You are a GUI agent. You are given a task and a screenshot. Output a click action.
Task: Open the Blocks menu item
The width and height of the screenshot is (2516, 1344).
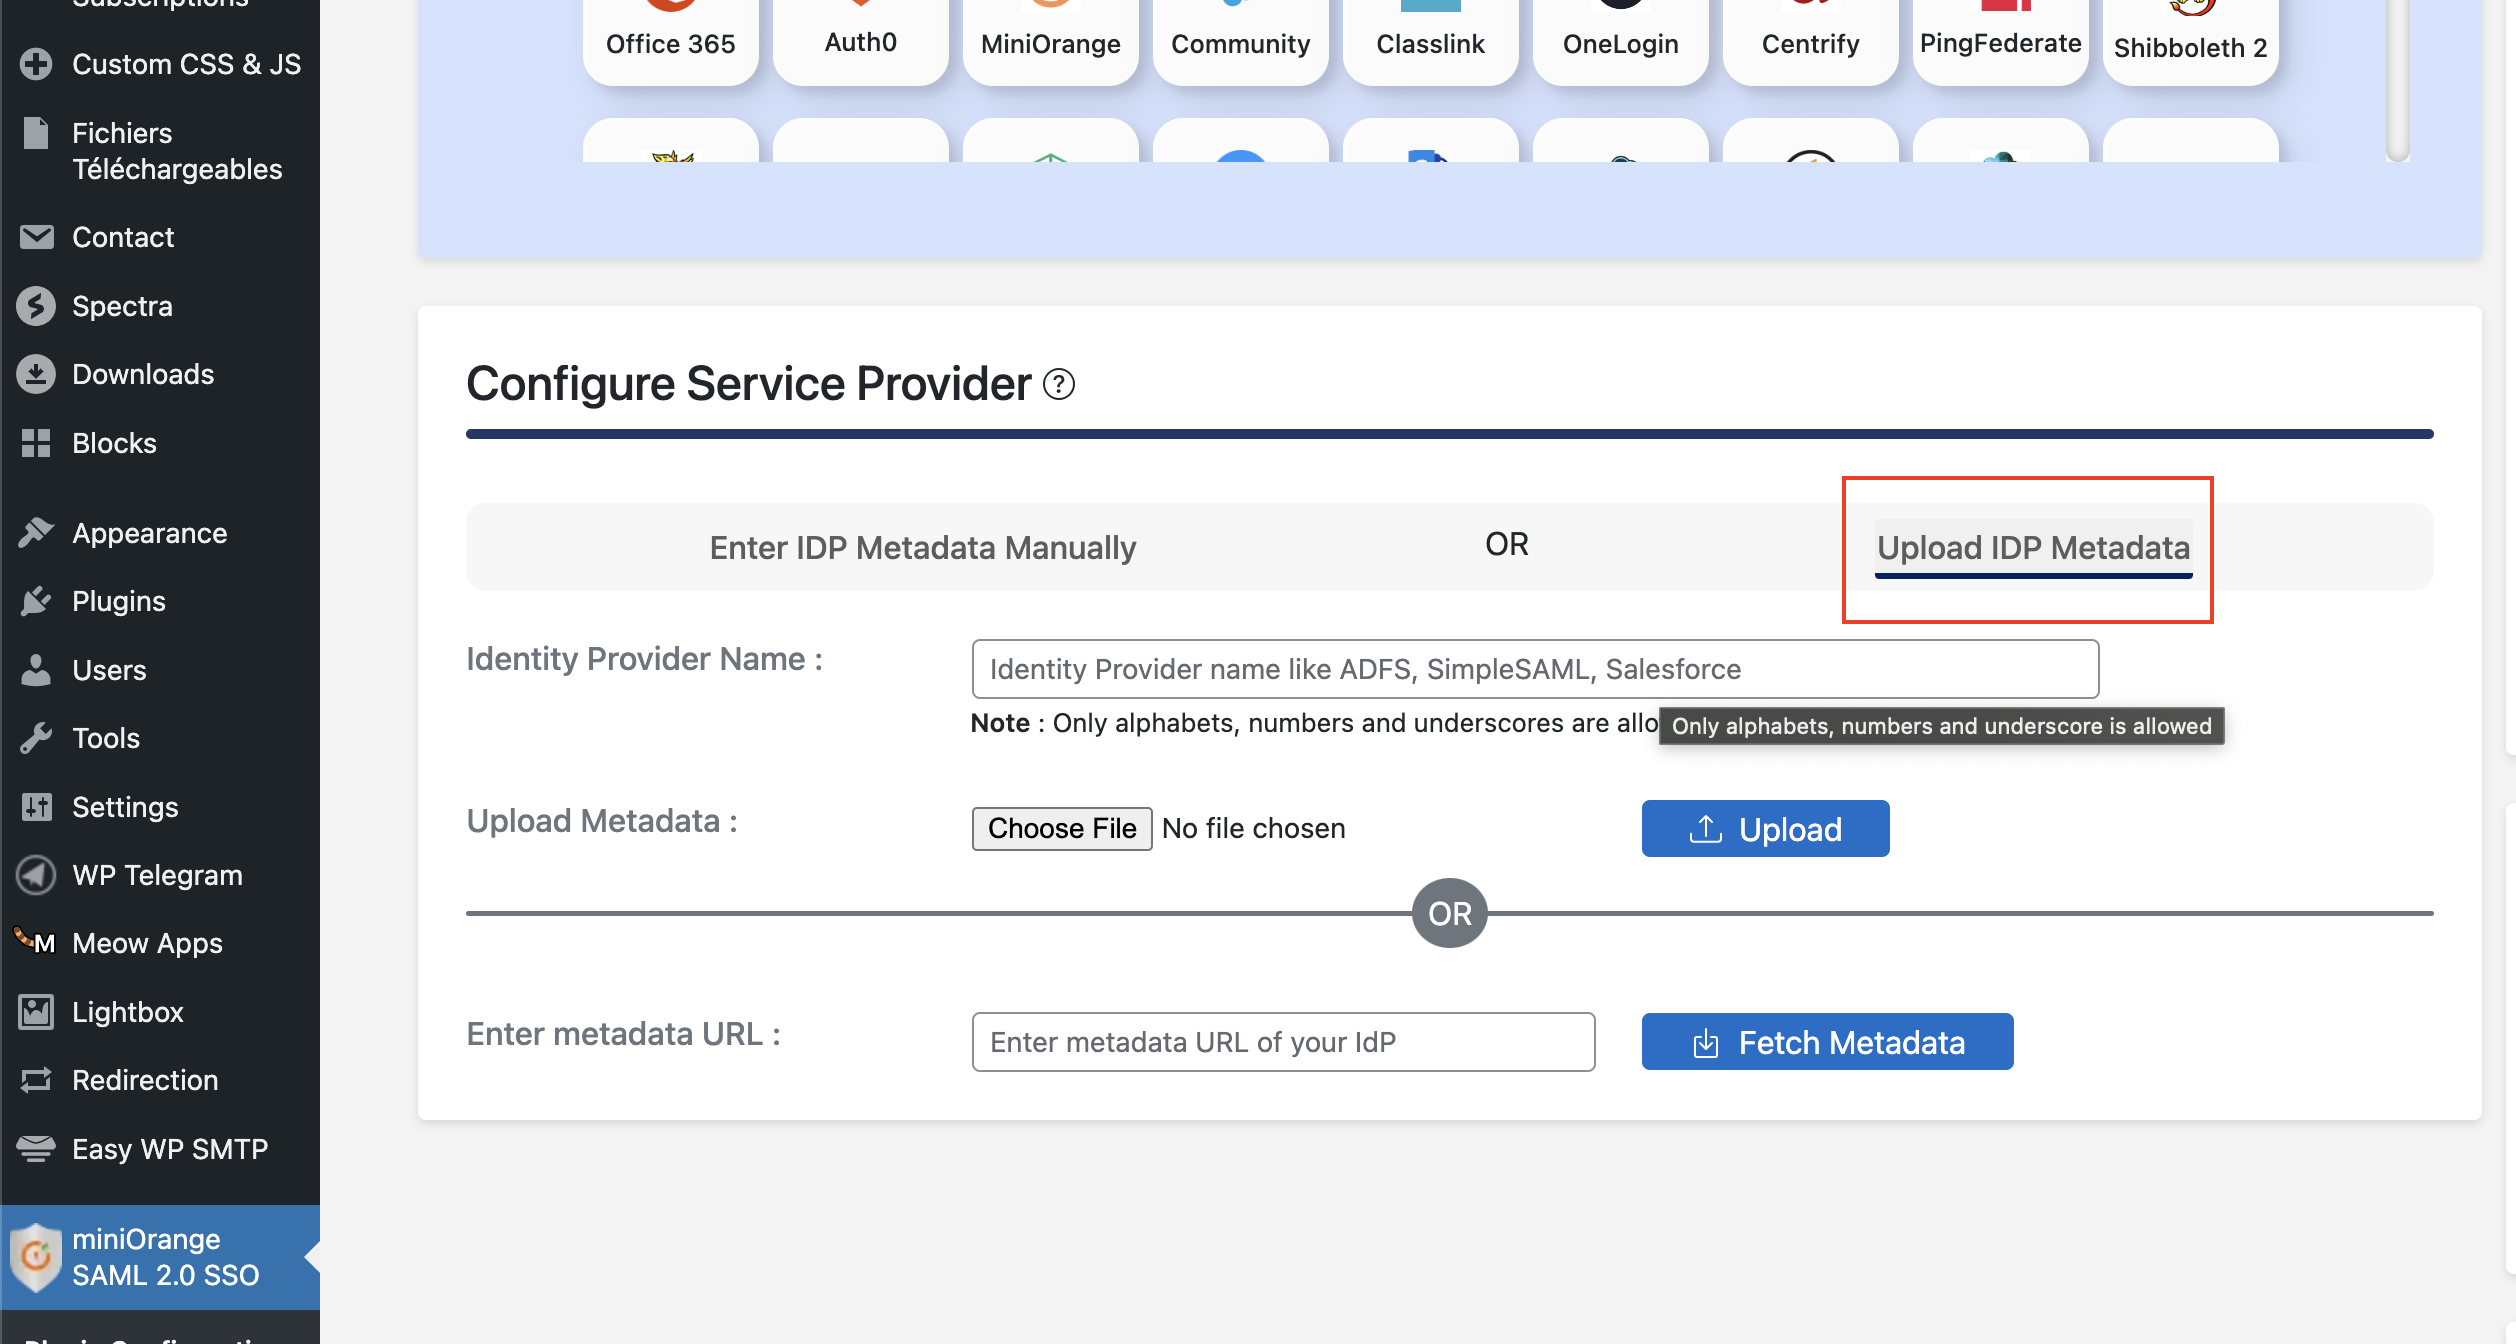click(x=160, y=443)
